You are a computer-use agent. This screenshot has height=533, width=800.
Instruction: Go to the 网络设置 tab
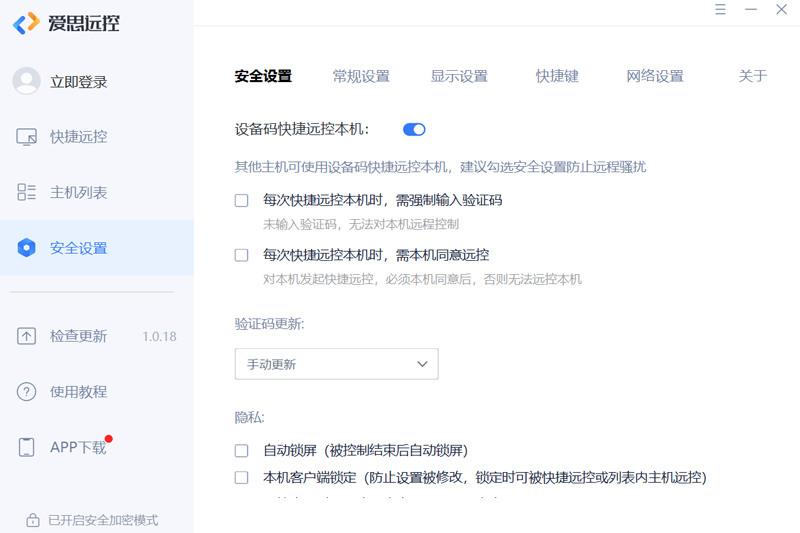point(655,76)
